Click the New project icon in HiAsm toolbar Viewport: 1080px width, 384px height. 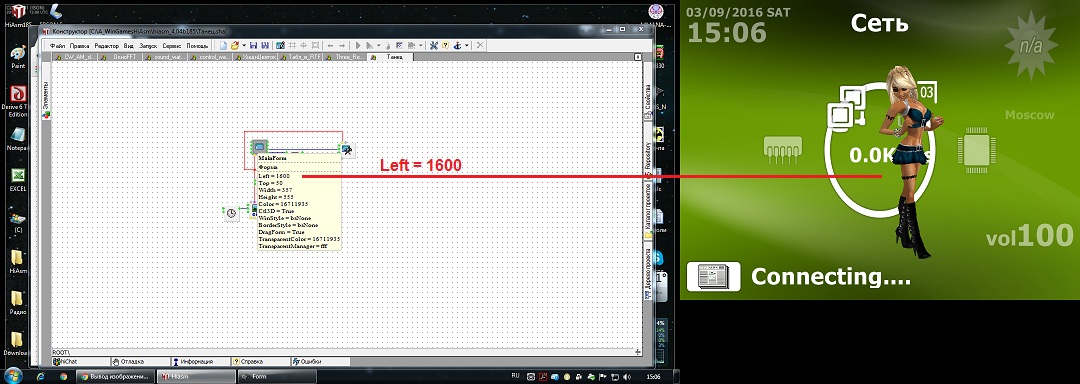coord(223,45)
